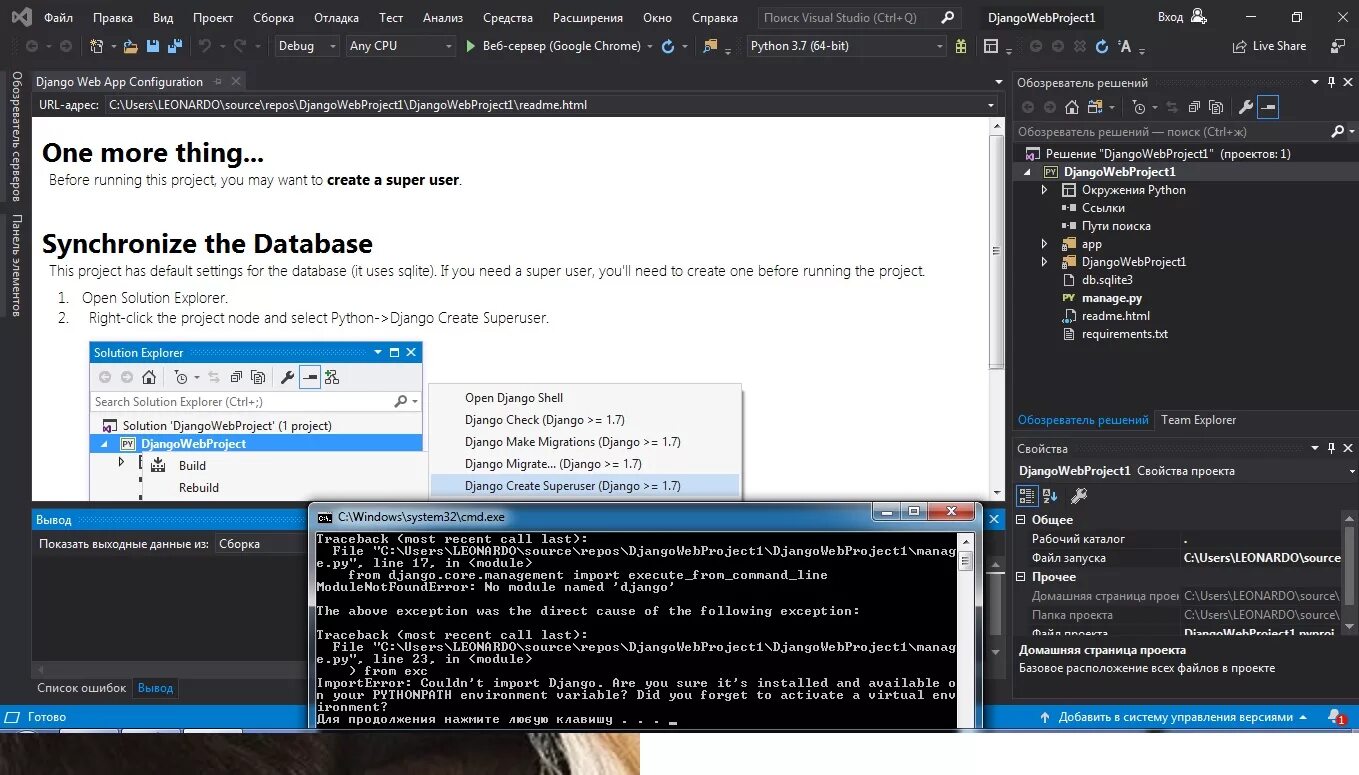Expand the app folder node
Viewport: 1359px width, 775px height.
coord(1045,244)
